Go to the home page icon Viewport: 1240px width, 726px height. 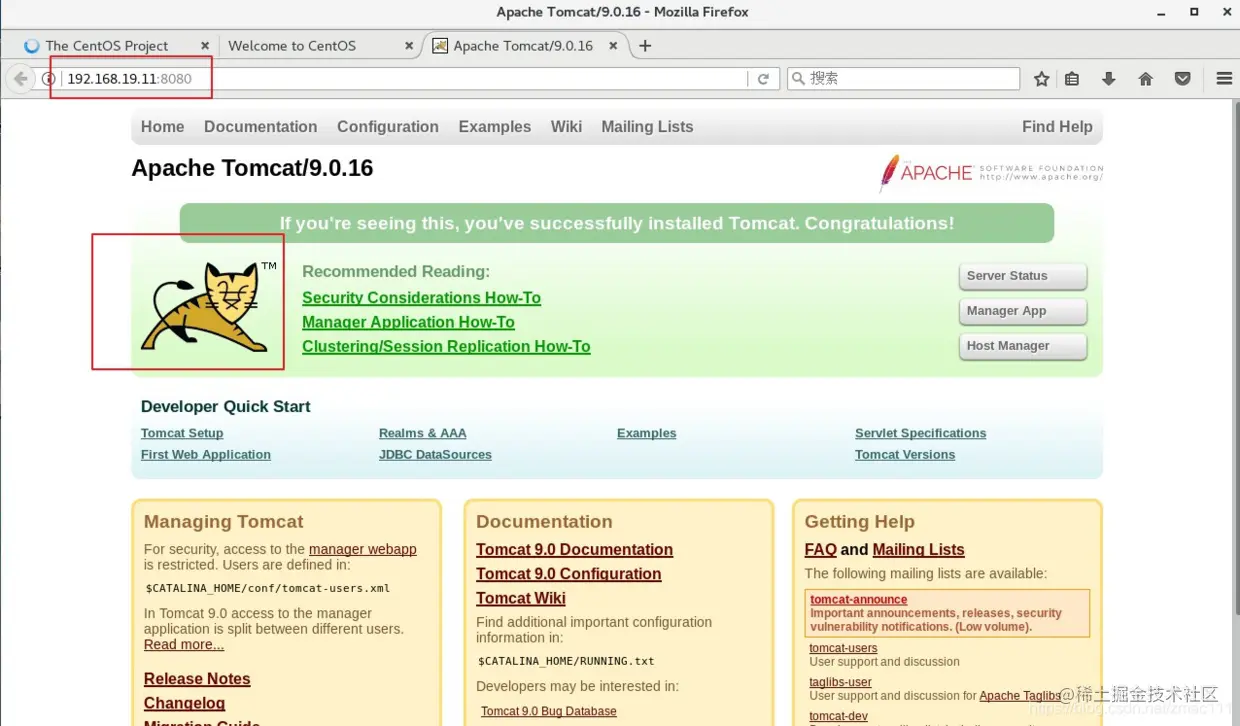1145,79
